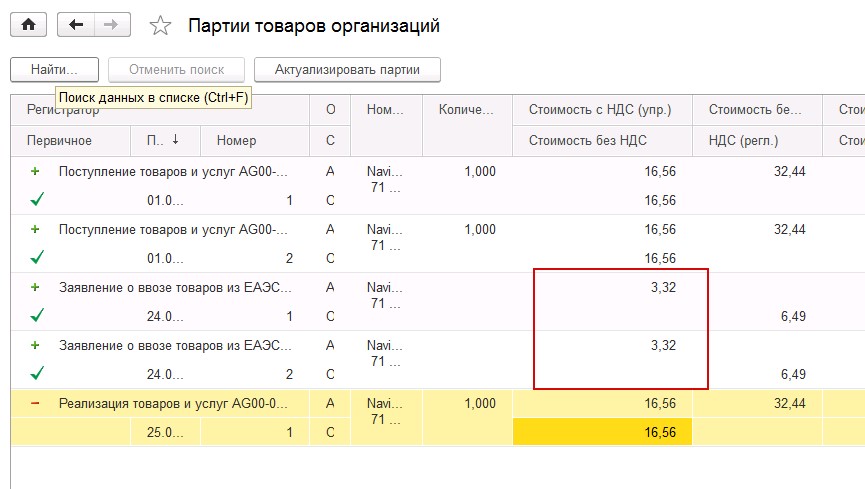Click the Home icon button
Viewport: 865px width, 489px height.
tap(28, 25)
